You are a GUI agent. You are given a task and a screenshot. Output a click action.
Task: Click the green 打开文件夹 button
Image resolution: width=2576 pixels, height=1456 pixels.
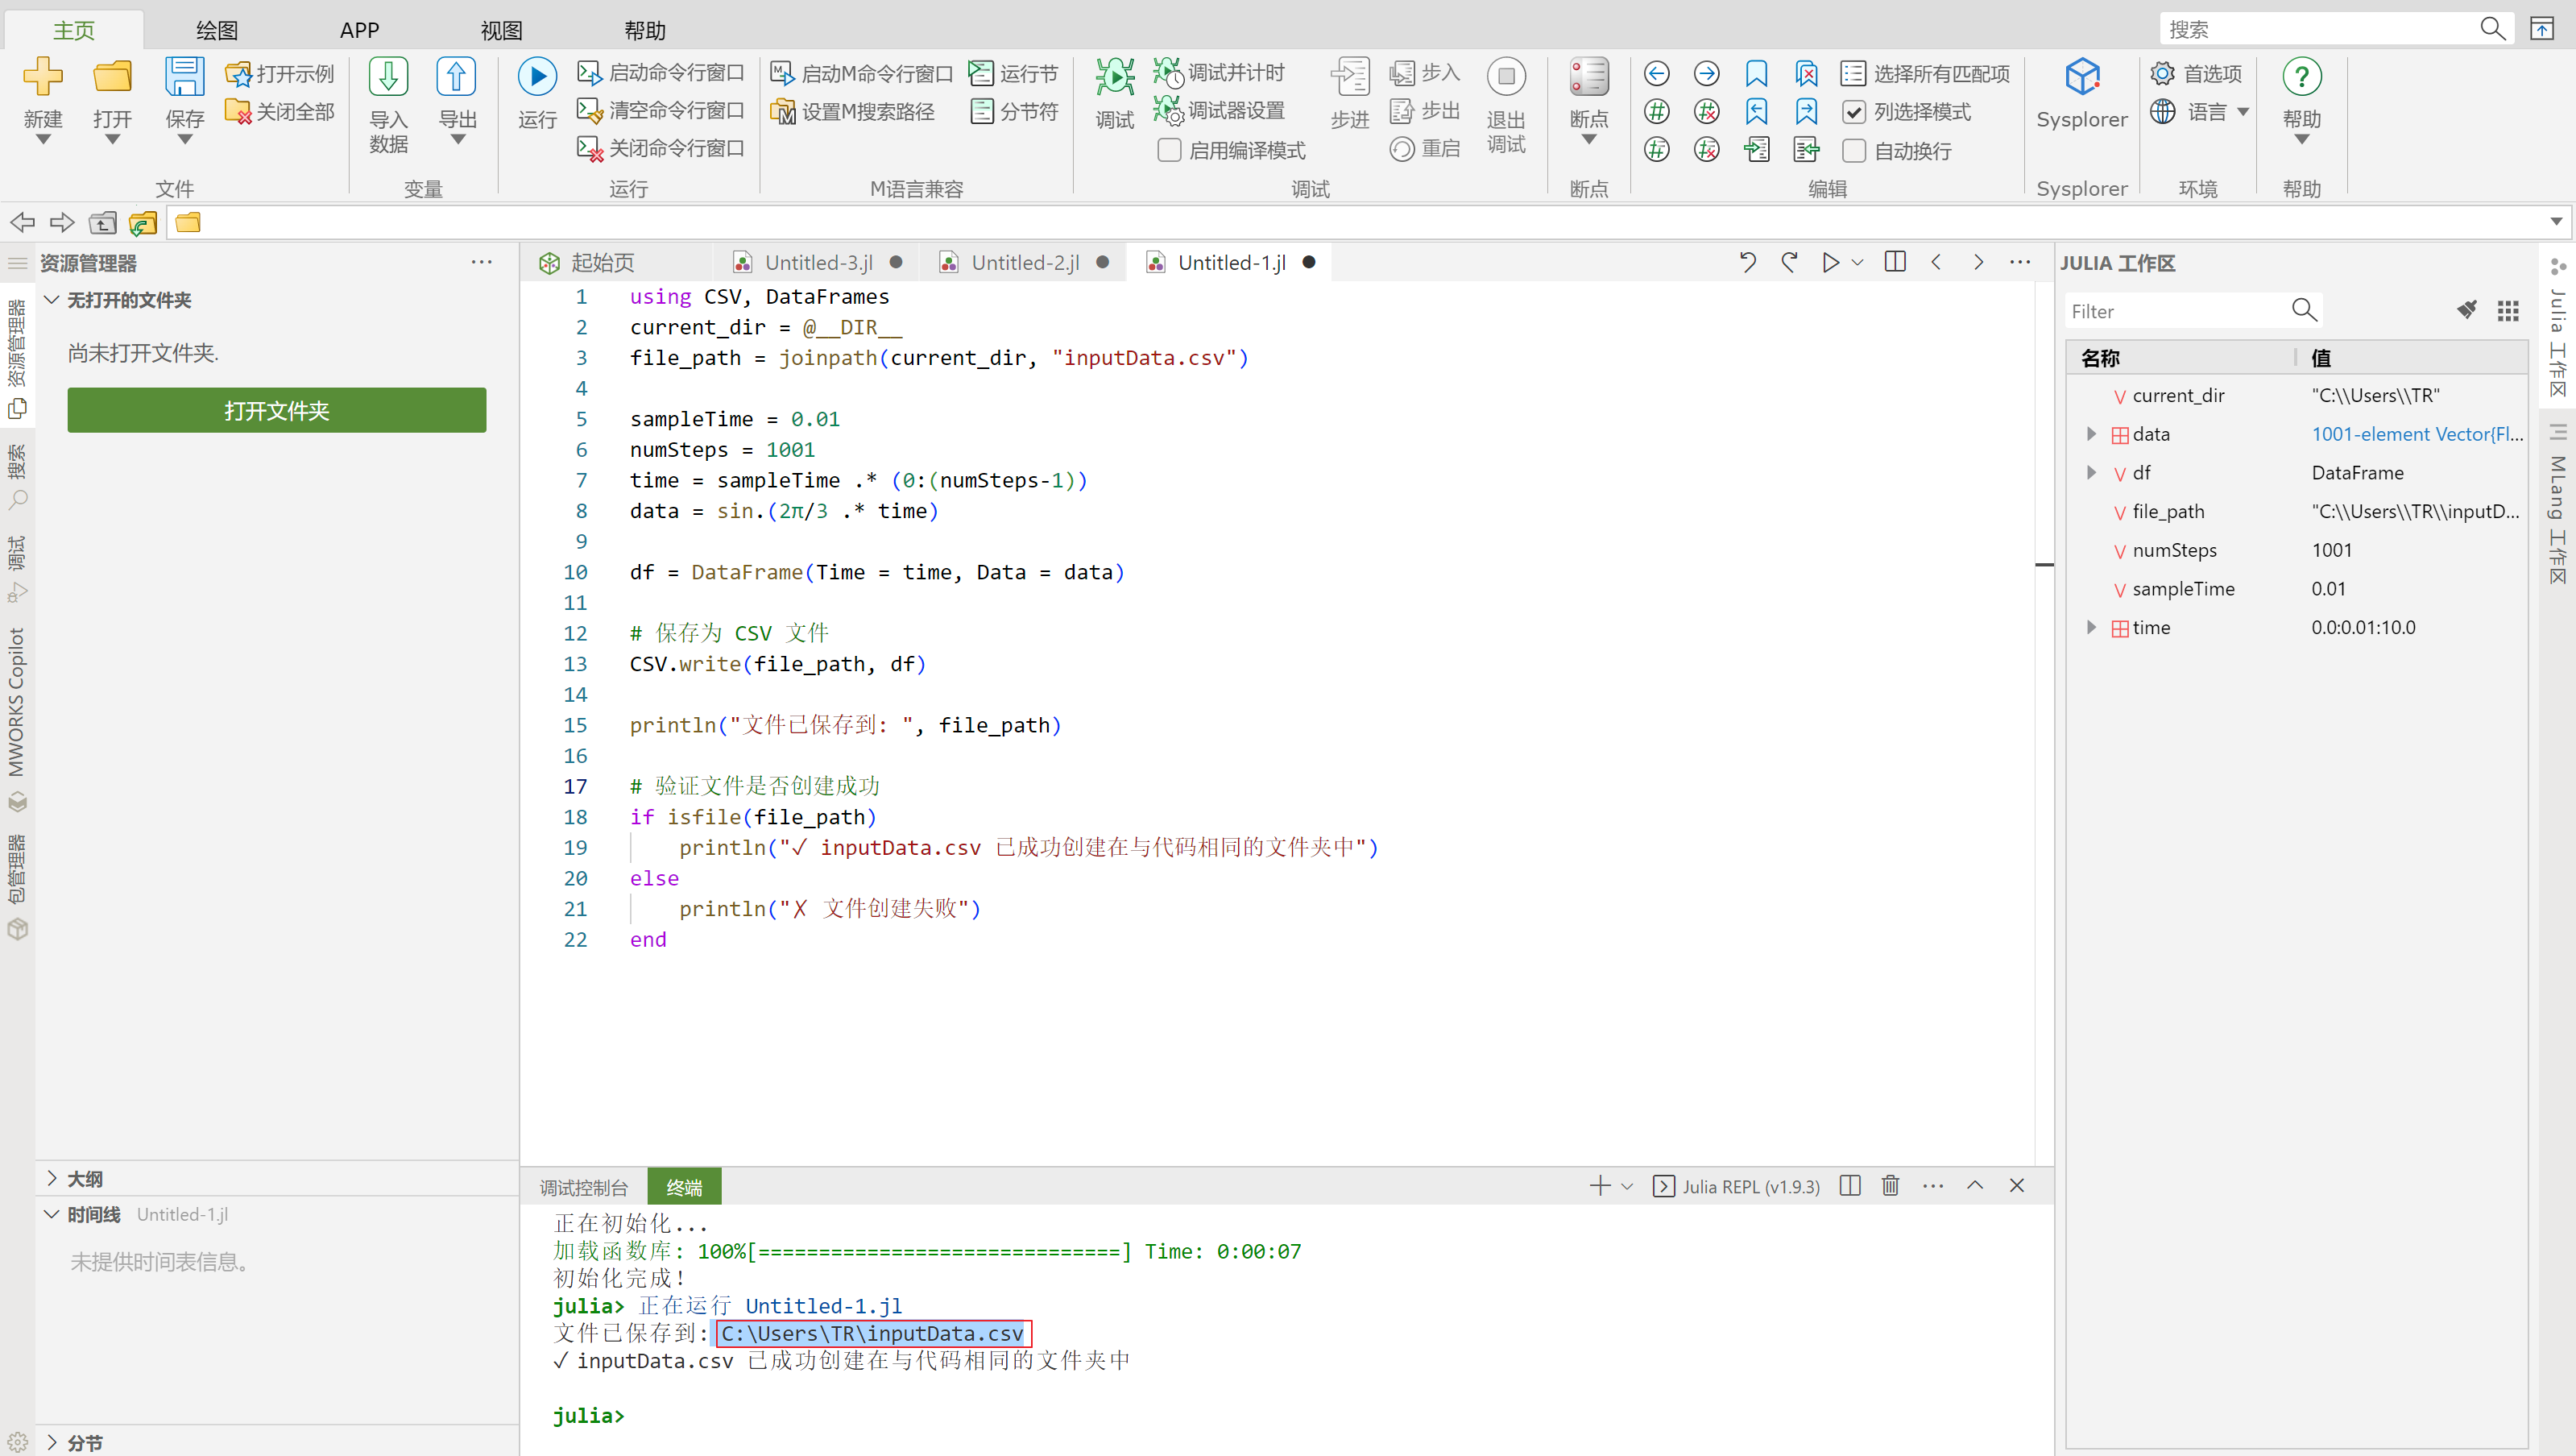click(277, 410)
